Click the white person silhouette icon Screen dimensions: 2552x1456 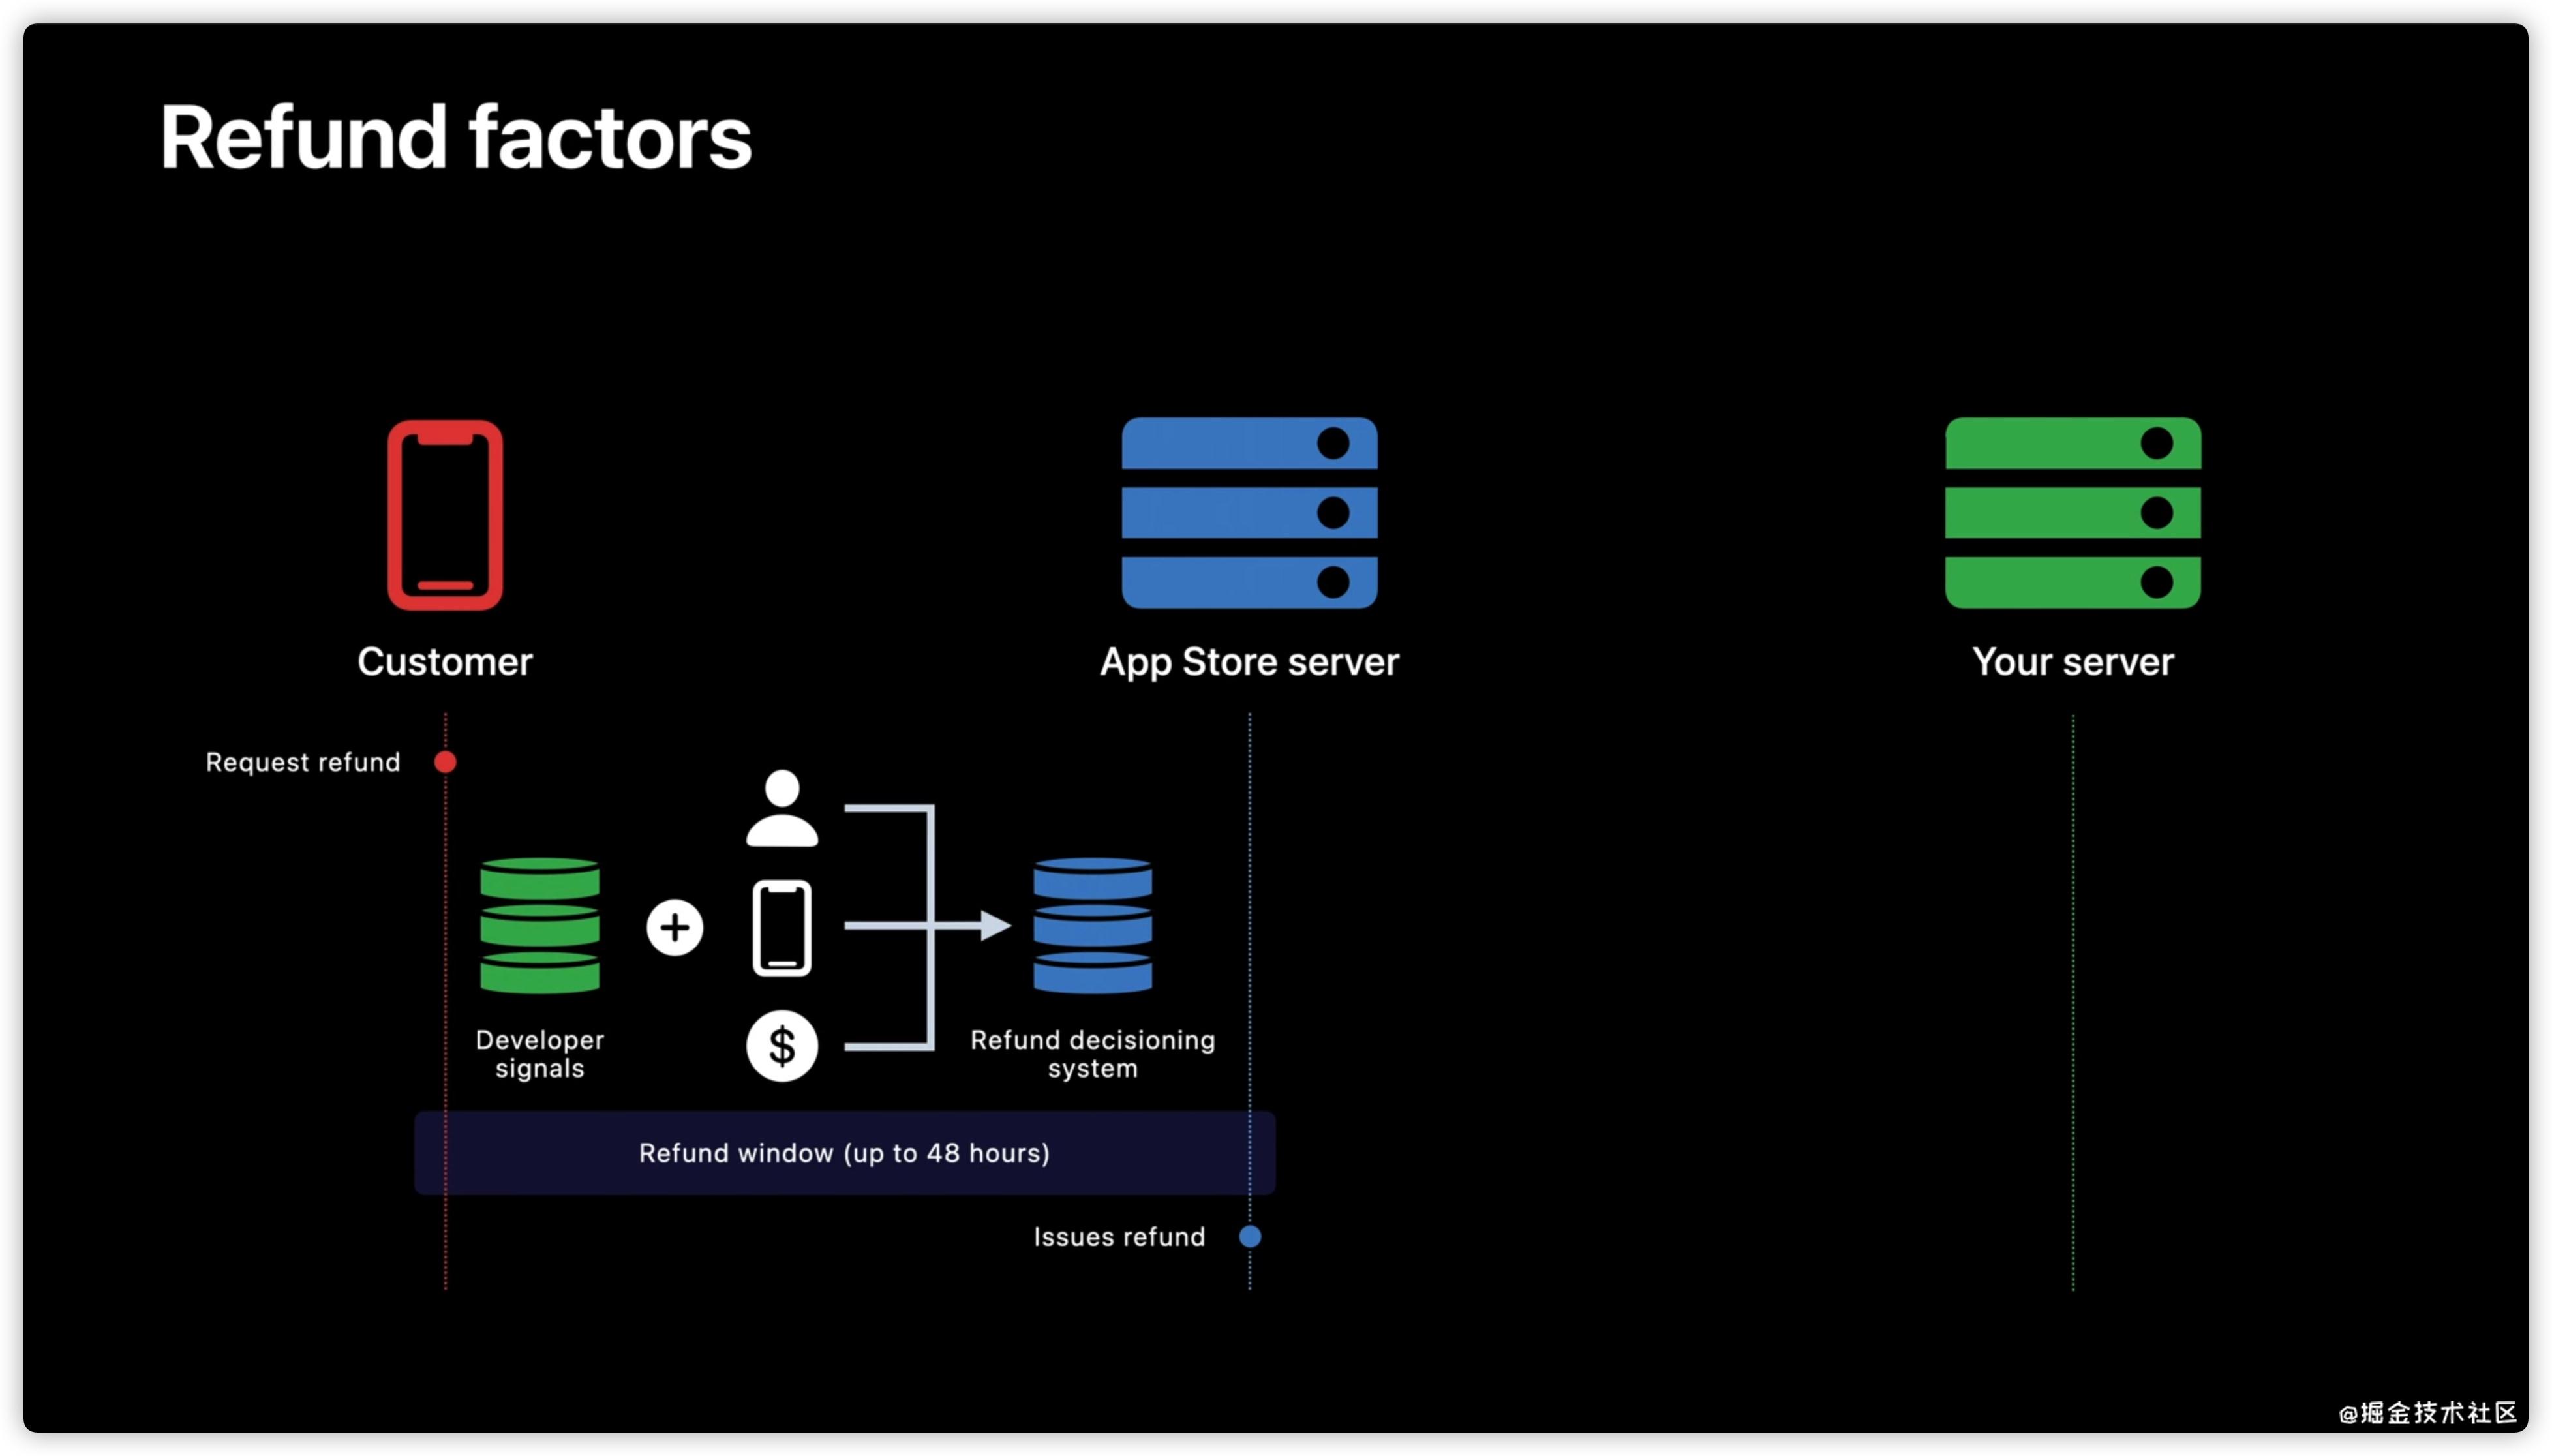click(782, 808)
